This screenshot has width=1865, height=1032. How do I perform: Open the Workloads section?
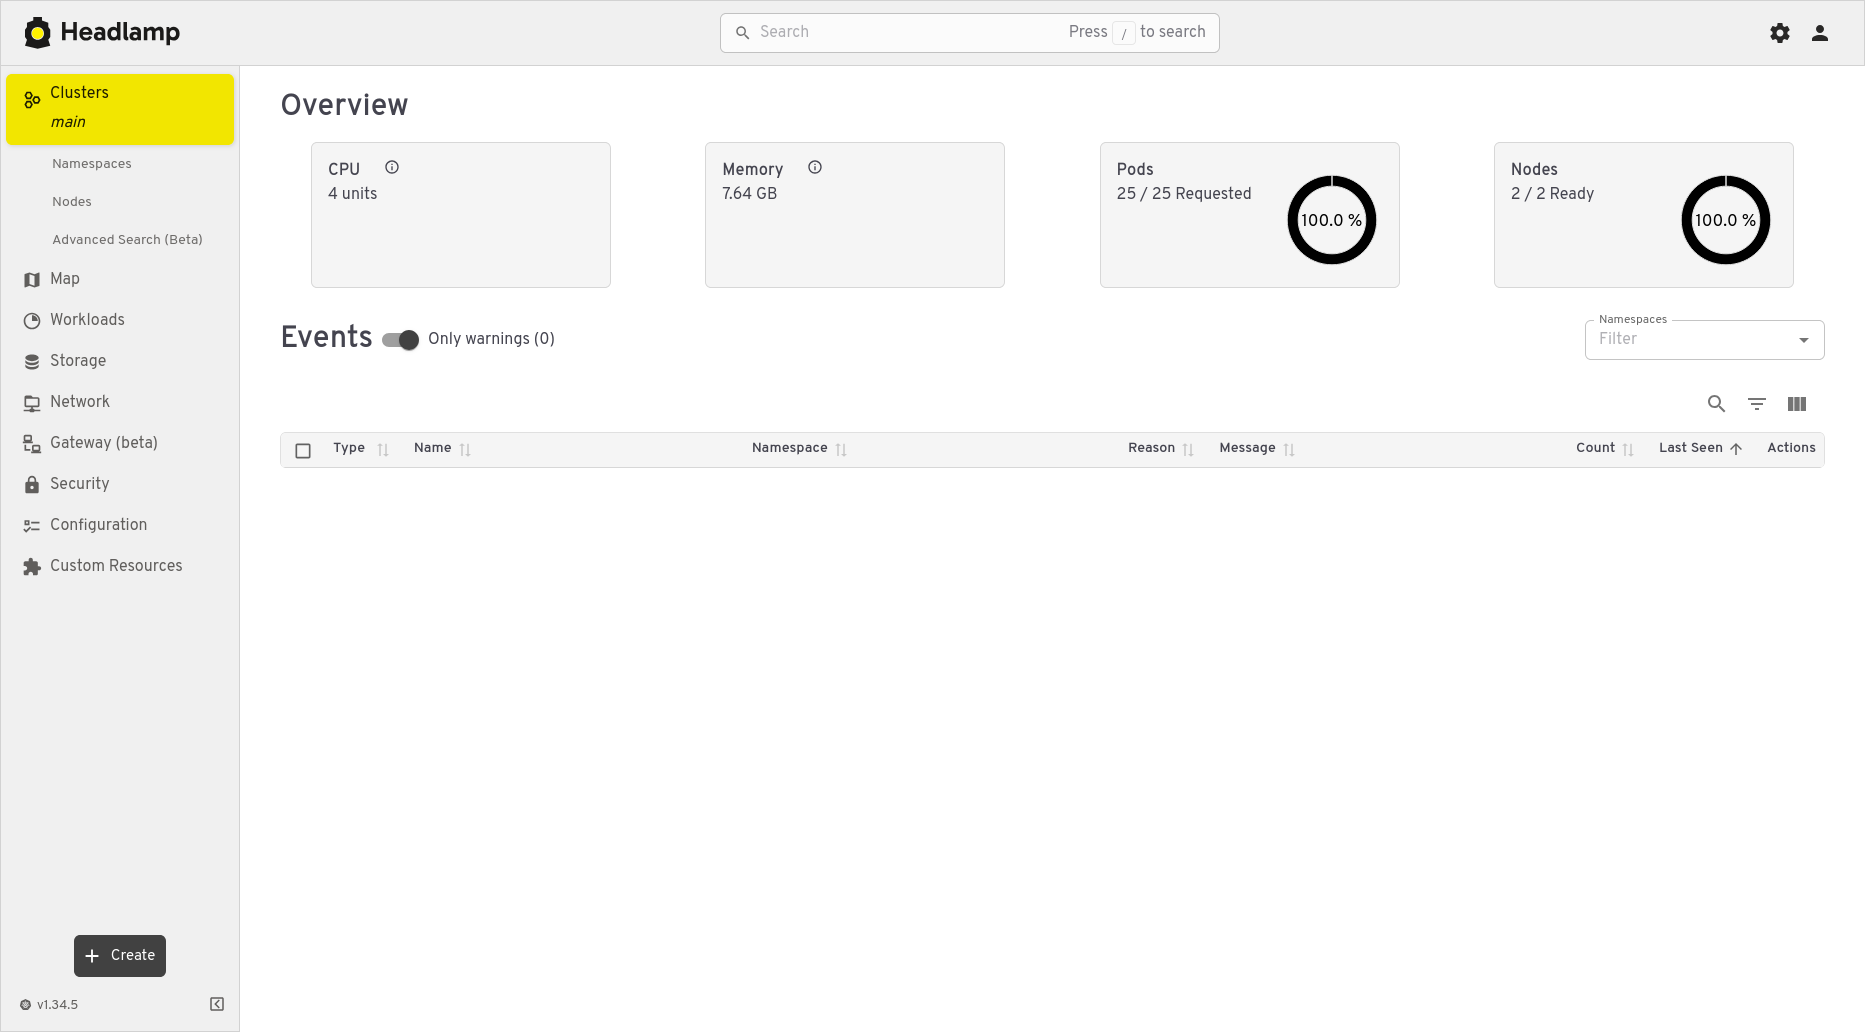tap(87, 320)
